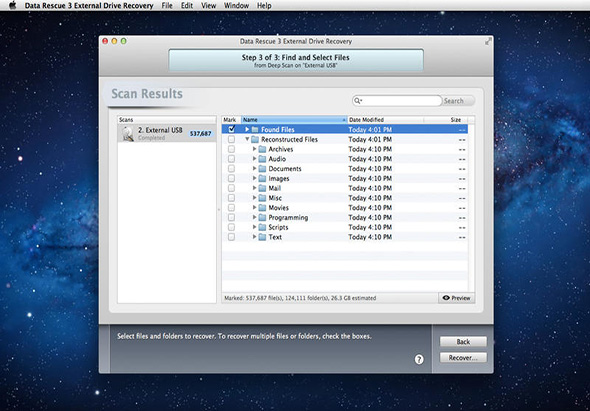This screenshot has height=411, width=590.
Task: Click the Preview button
Action: point(456,298)
